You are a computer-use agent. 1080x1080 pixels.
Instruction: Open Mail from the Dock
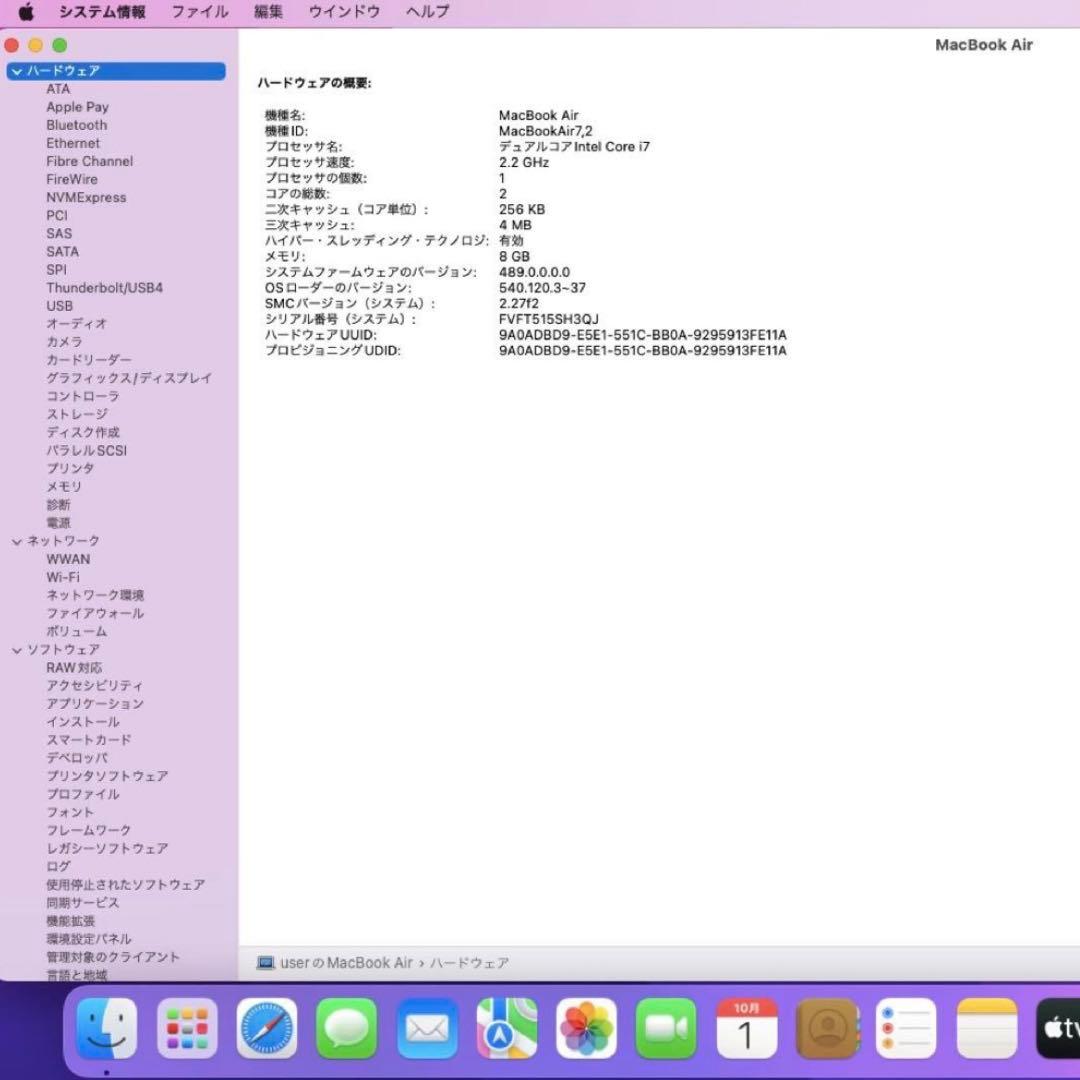pos(425,1027)
